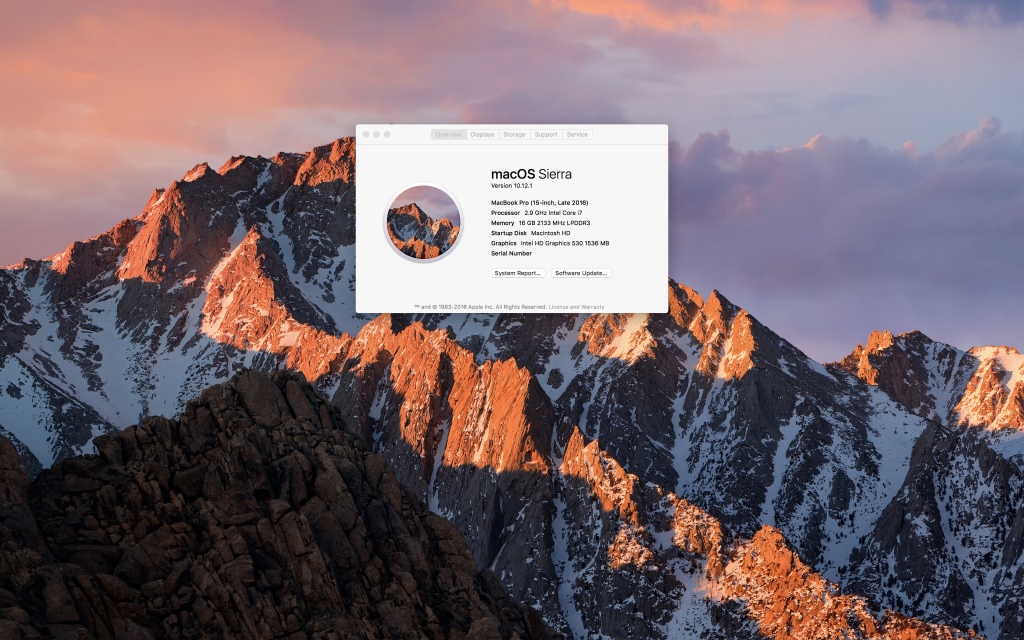Open the License and Warranty link
The height and width of the screenshot is (640, 1024).
click(577, 307)
